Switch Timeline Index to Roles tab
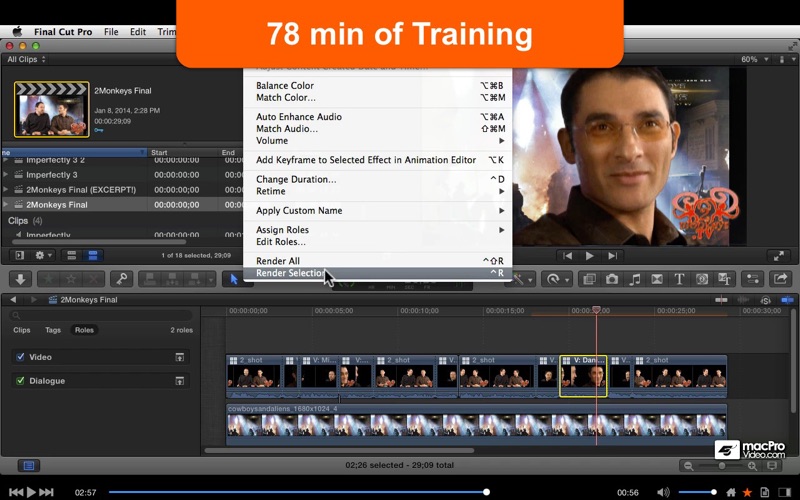800x500 pixels. pos(84,330)
